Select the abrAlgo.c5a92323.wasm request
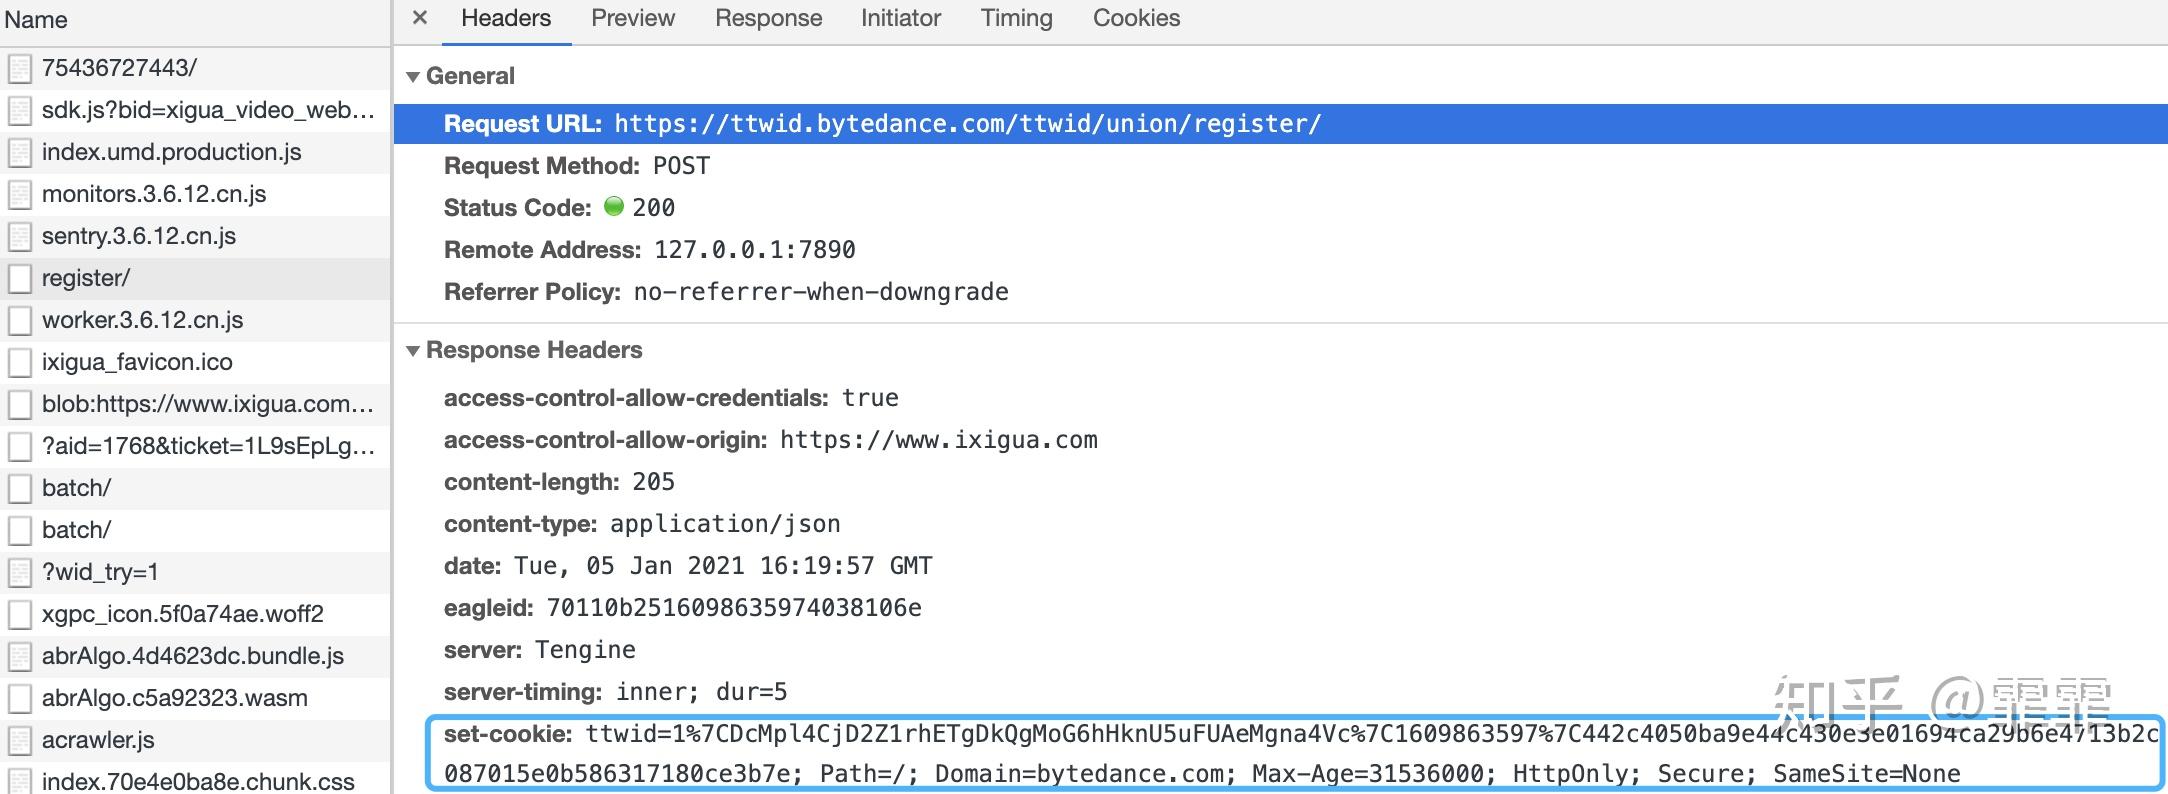 coord(195,698)
